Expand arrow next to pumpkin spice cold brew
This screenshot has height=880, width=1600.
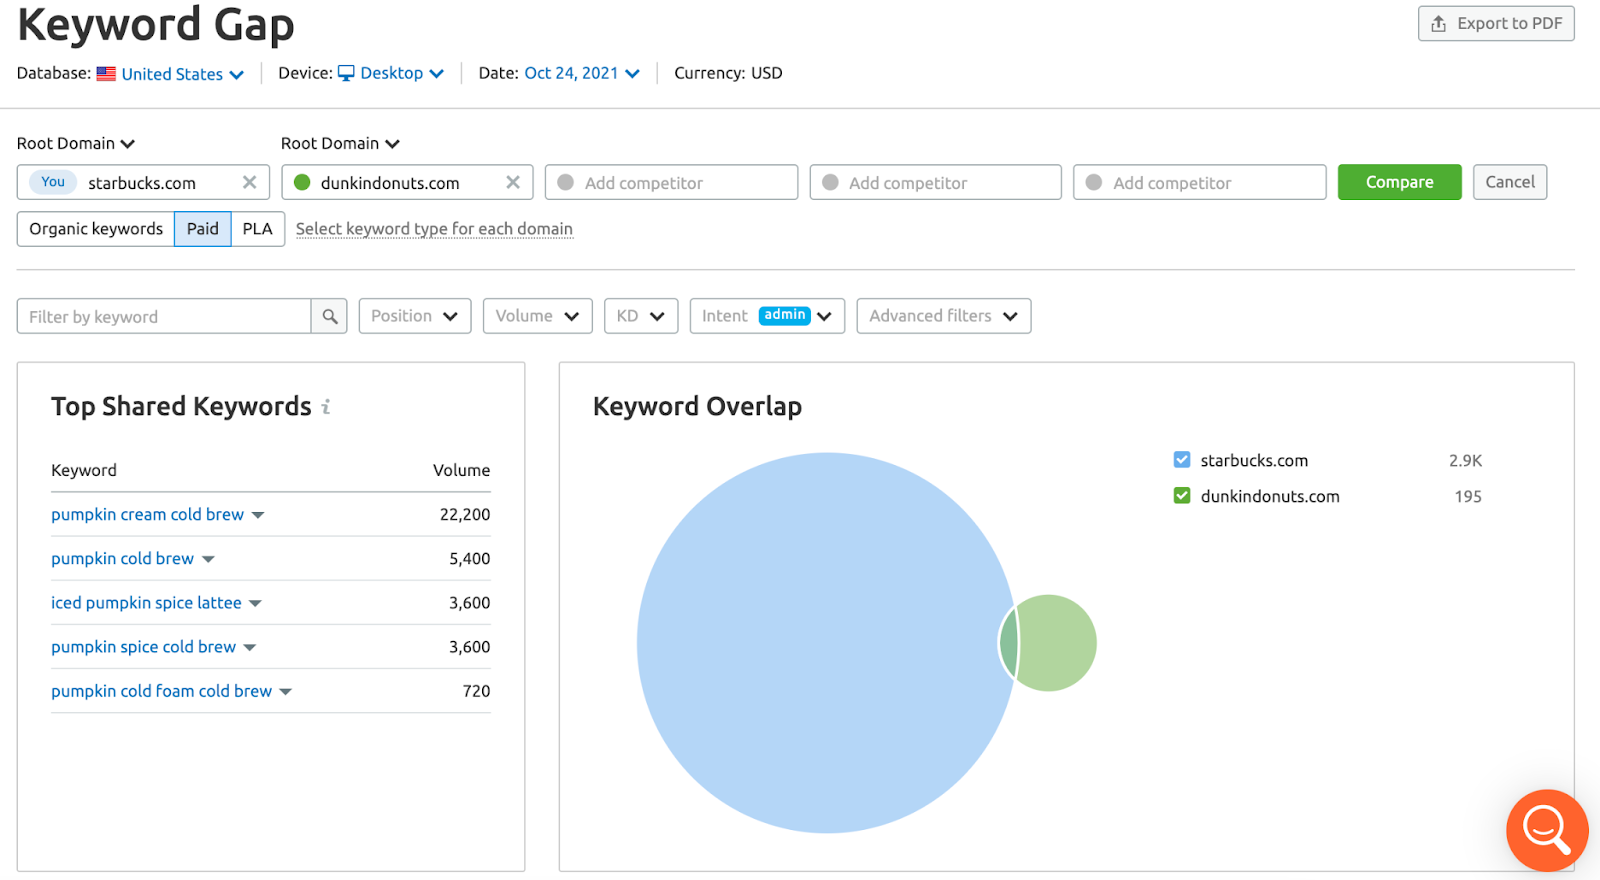click(x=250, y=647)
